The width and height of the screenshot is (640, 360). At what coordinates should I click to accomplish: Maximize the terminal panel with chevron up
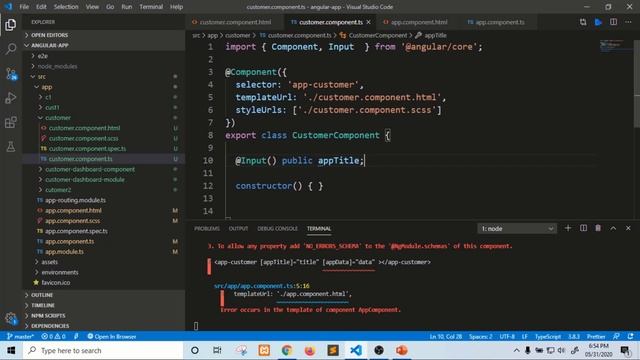coord(613,228)
